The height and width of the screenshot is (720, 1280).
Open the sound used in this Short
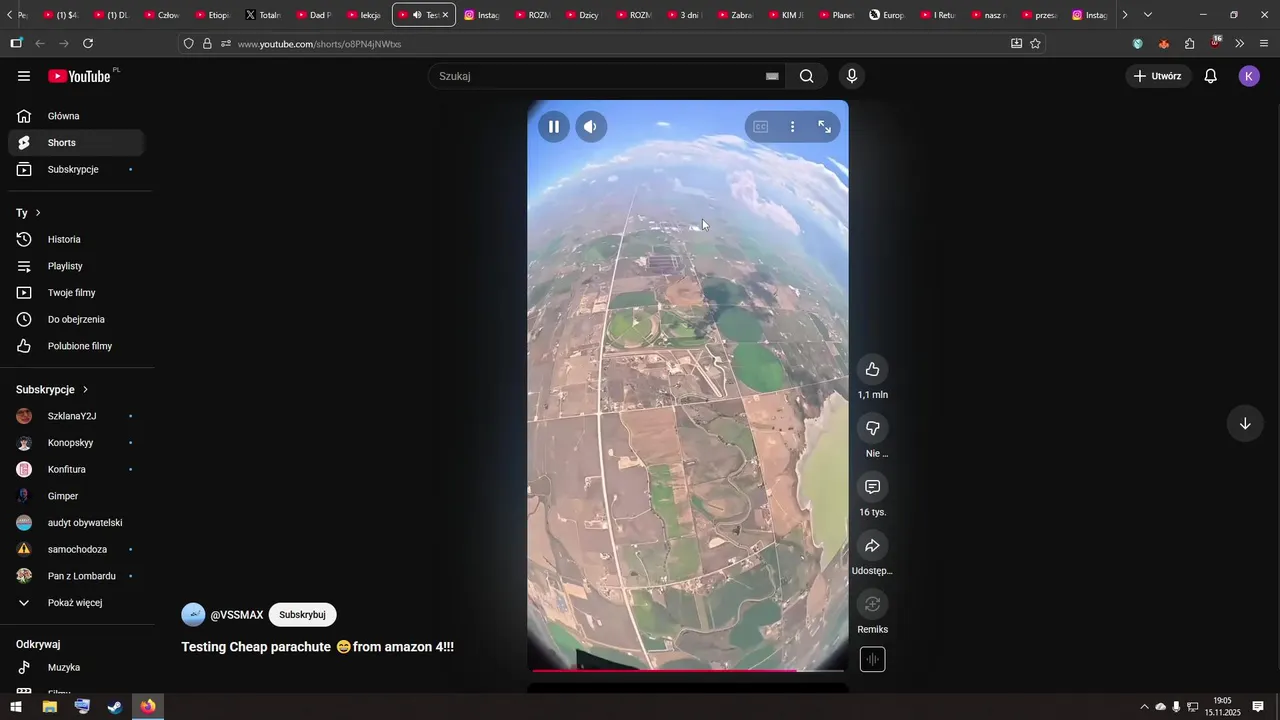point(872,660)
